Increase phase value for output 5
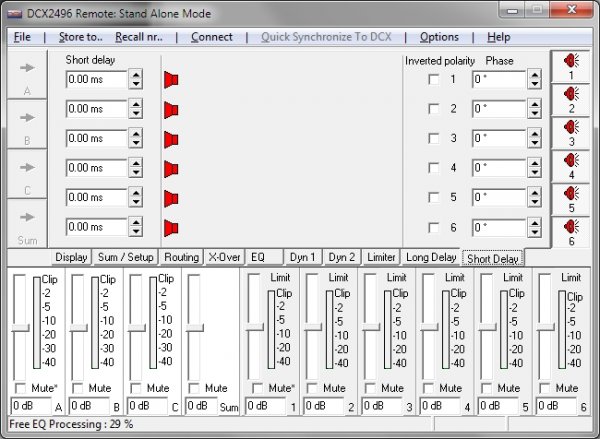Viewport: 600px width, 439px height. pos(535,193)
